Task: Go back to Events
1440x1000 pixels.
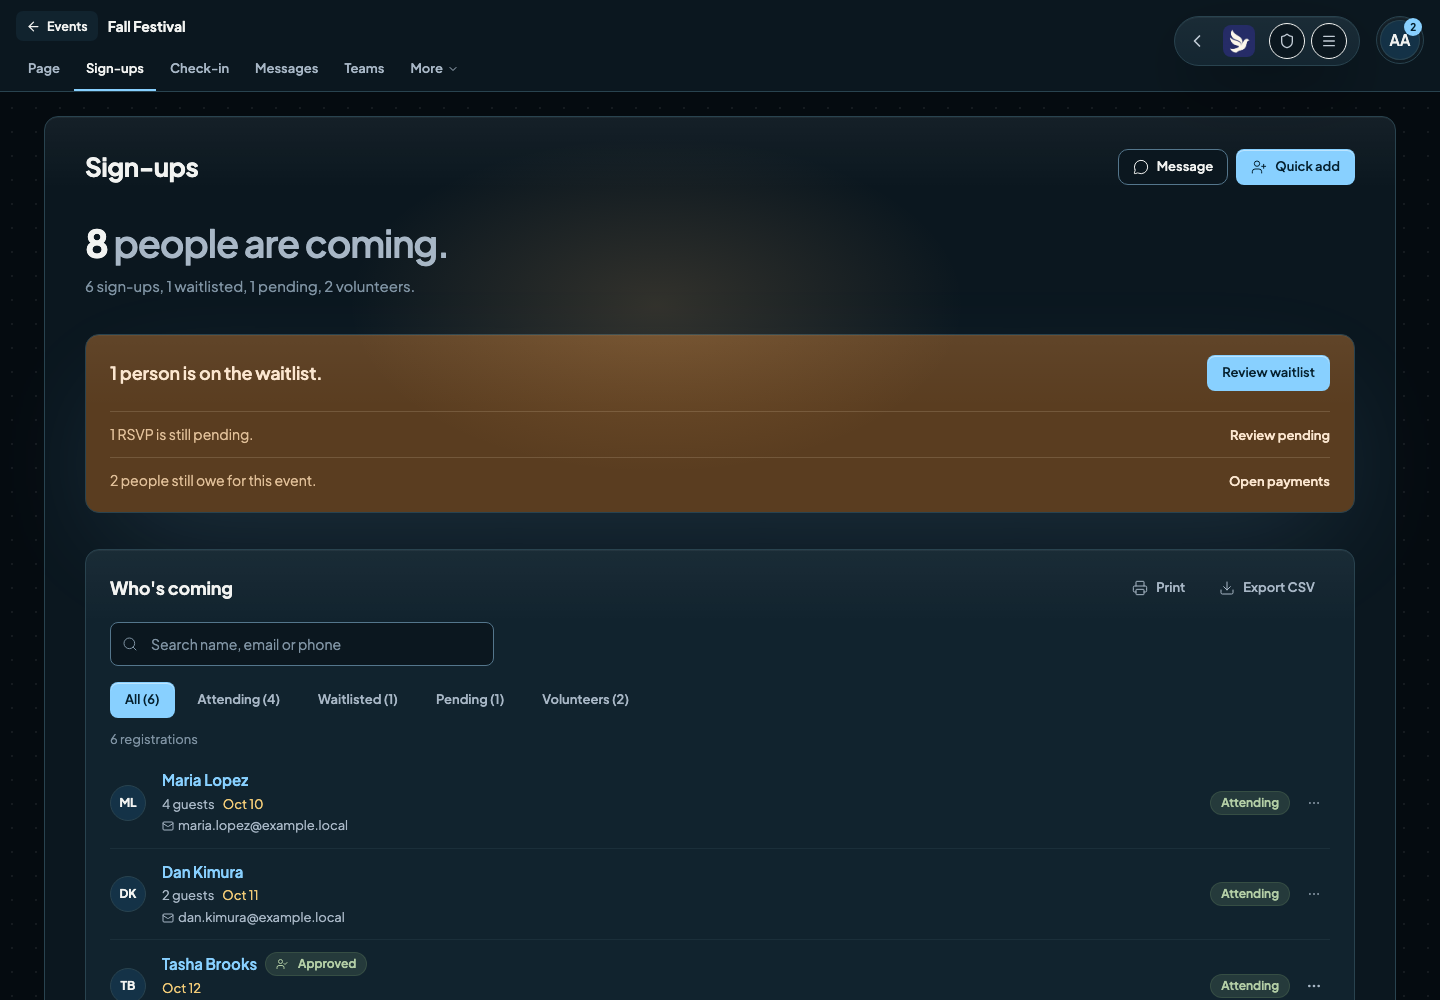Action: pos(57,27)
